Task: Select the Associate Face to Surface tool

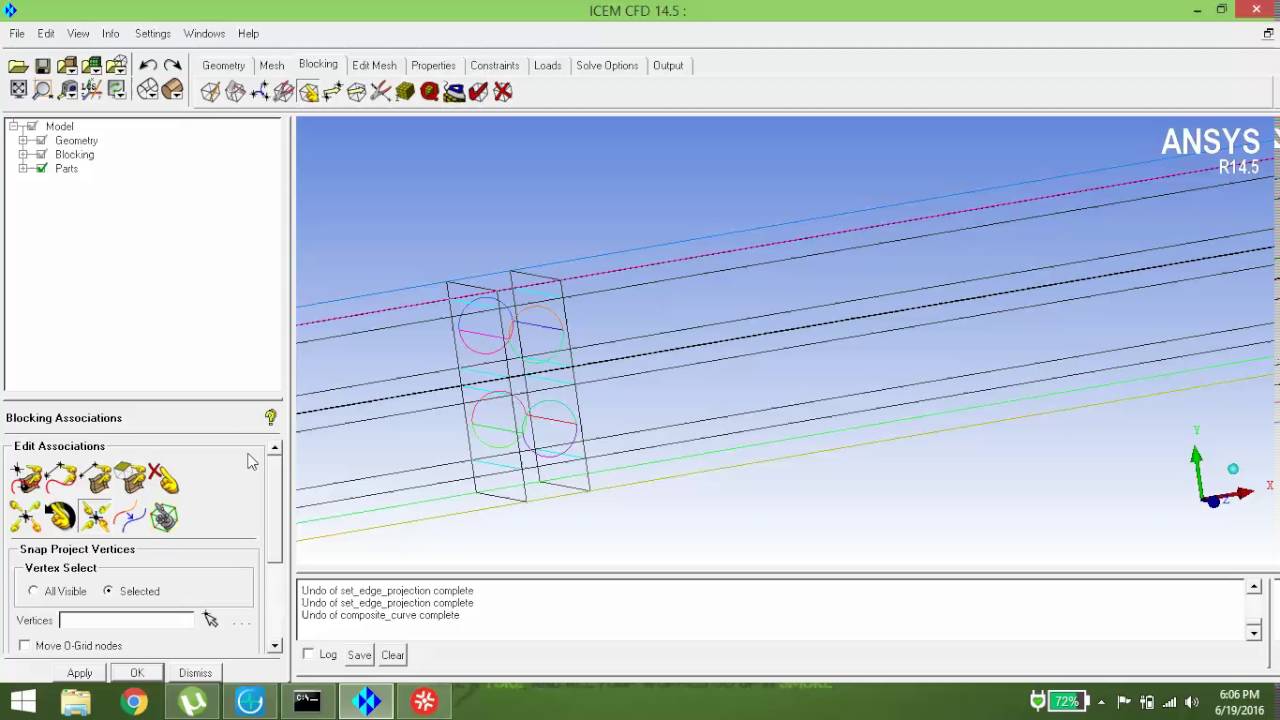Action: [129, 478]
